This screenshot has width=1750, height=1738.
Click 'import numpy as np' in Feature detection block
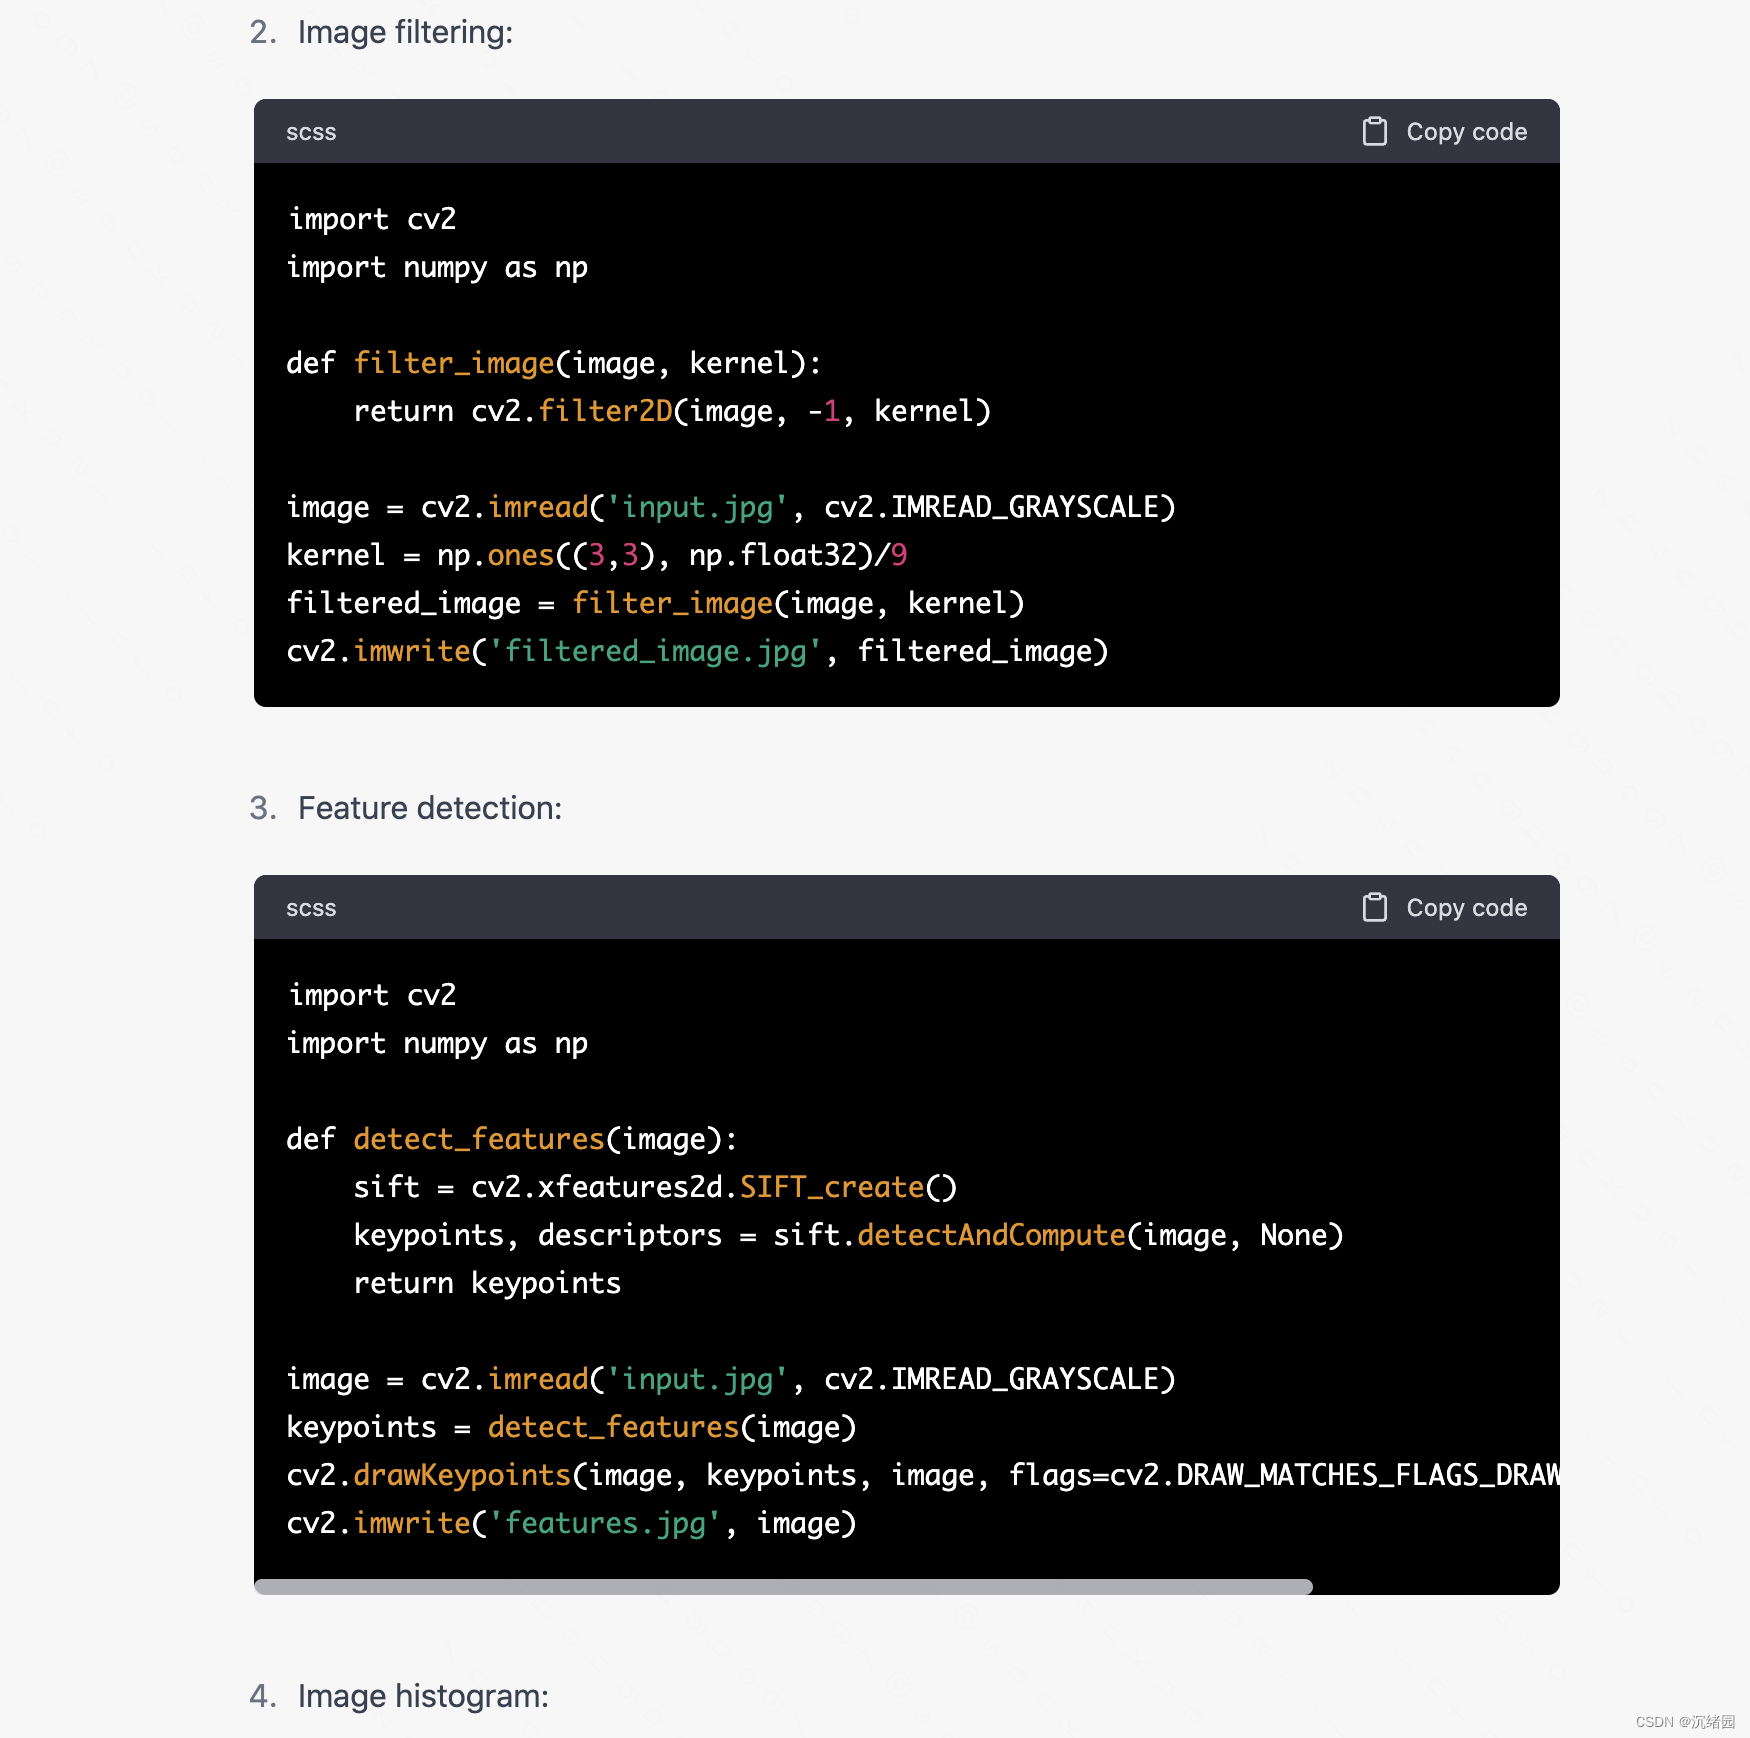click(437, 1043)
